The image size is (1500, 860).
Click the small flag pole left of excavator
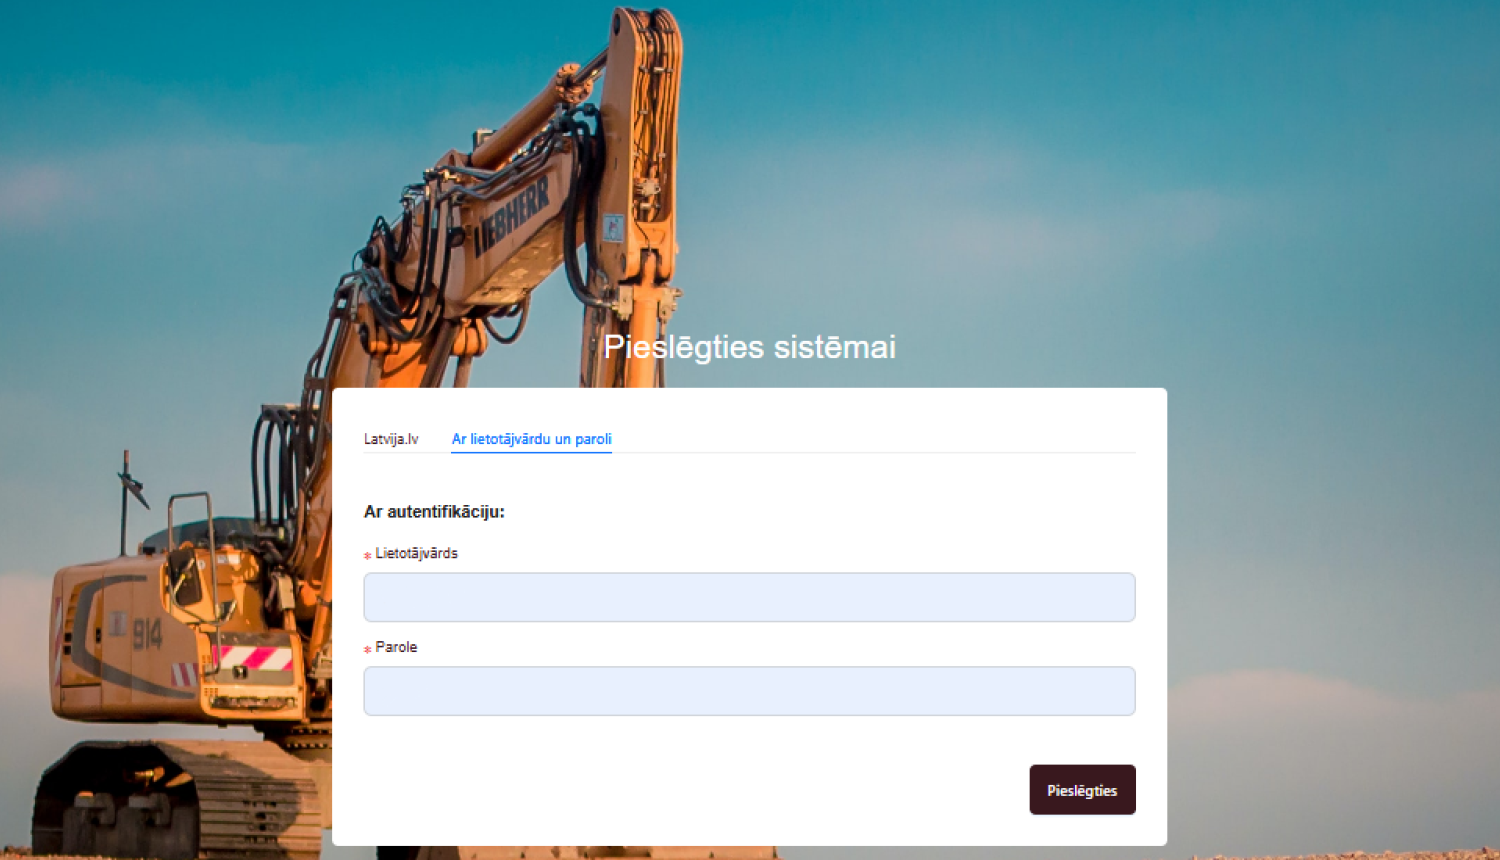coord(127,502)
